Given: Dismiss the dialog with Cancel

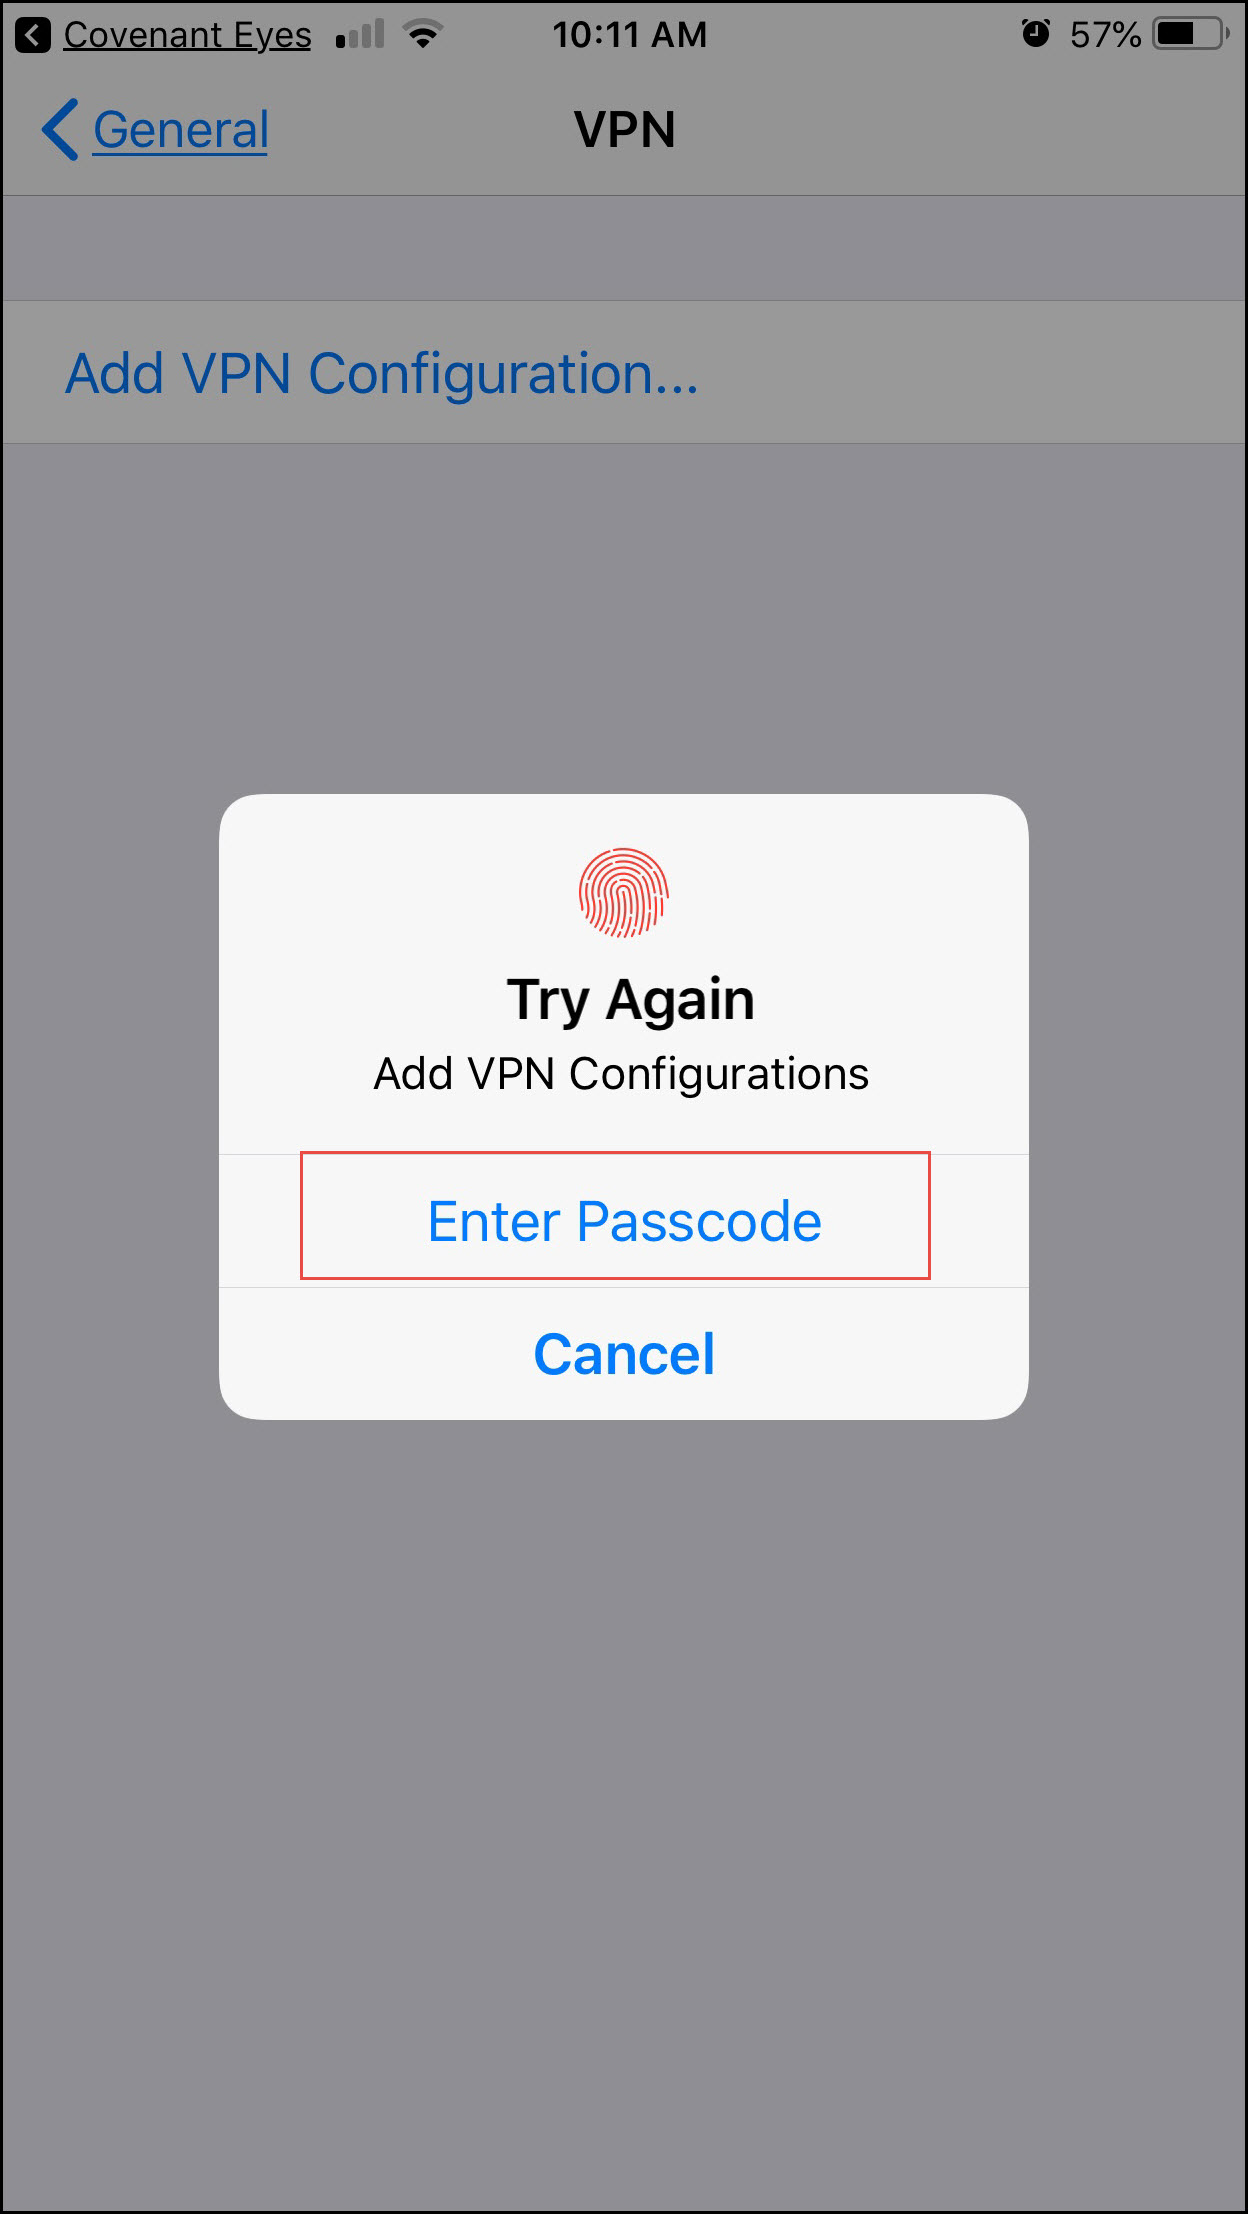Looking at the screenshot, I should pyautogui.click(x=624, y=1354).
